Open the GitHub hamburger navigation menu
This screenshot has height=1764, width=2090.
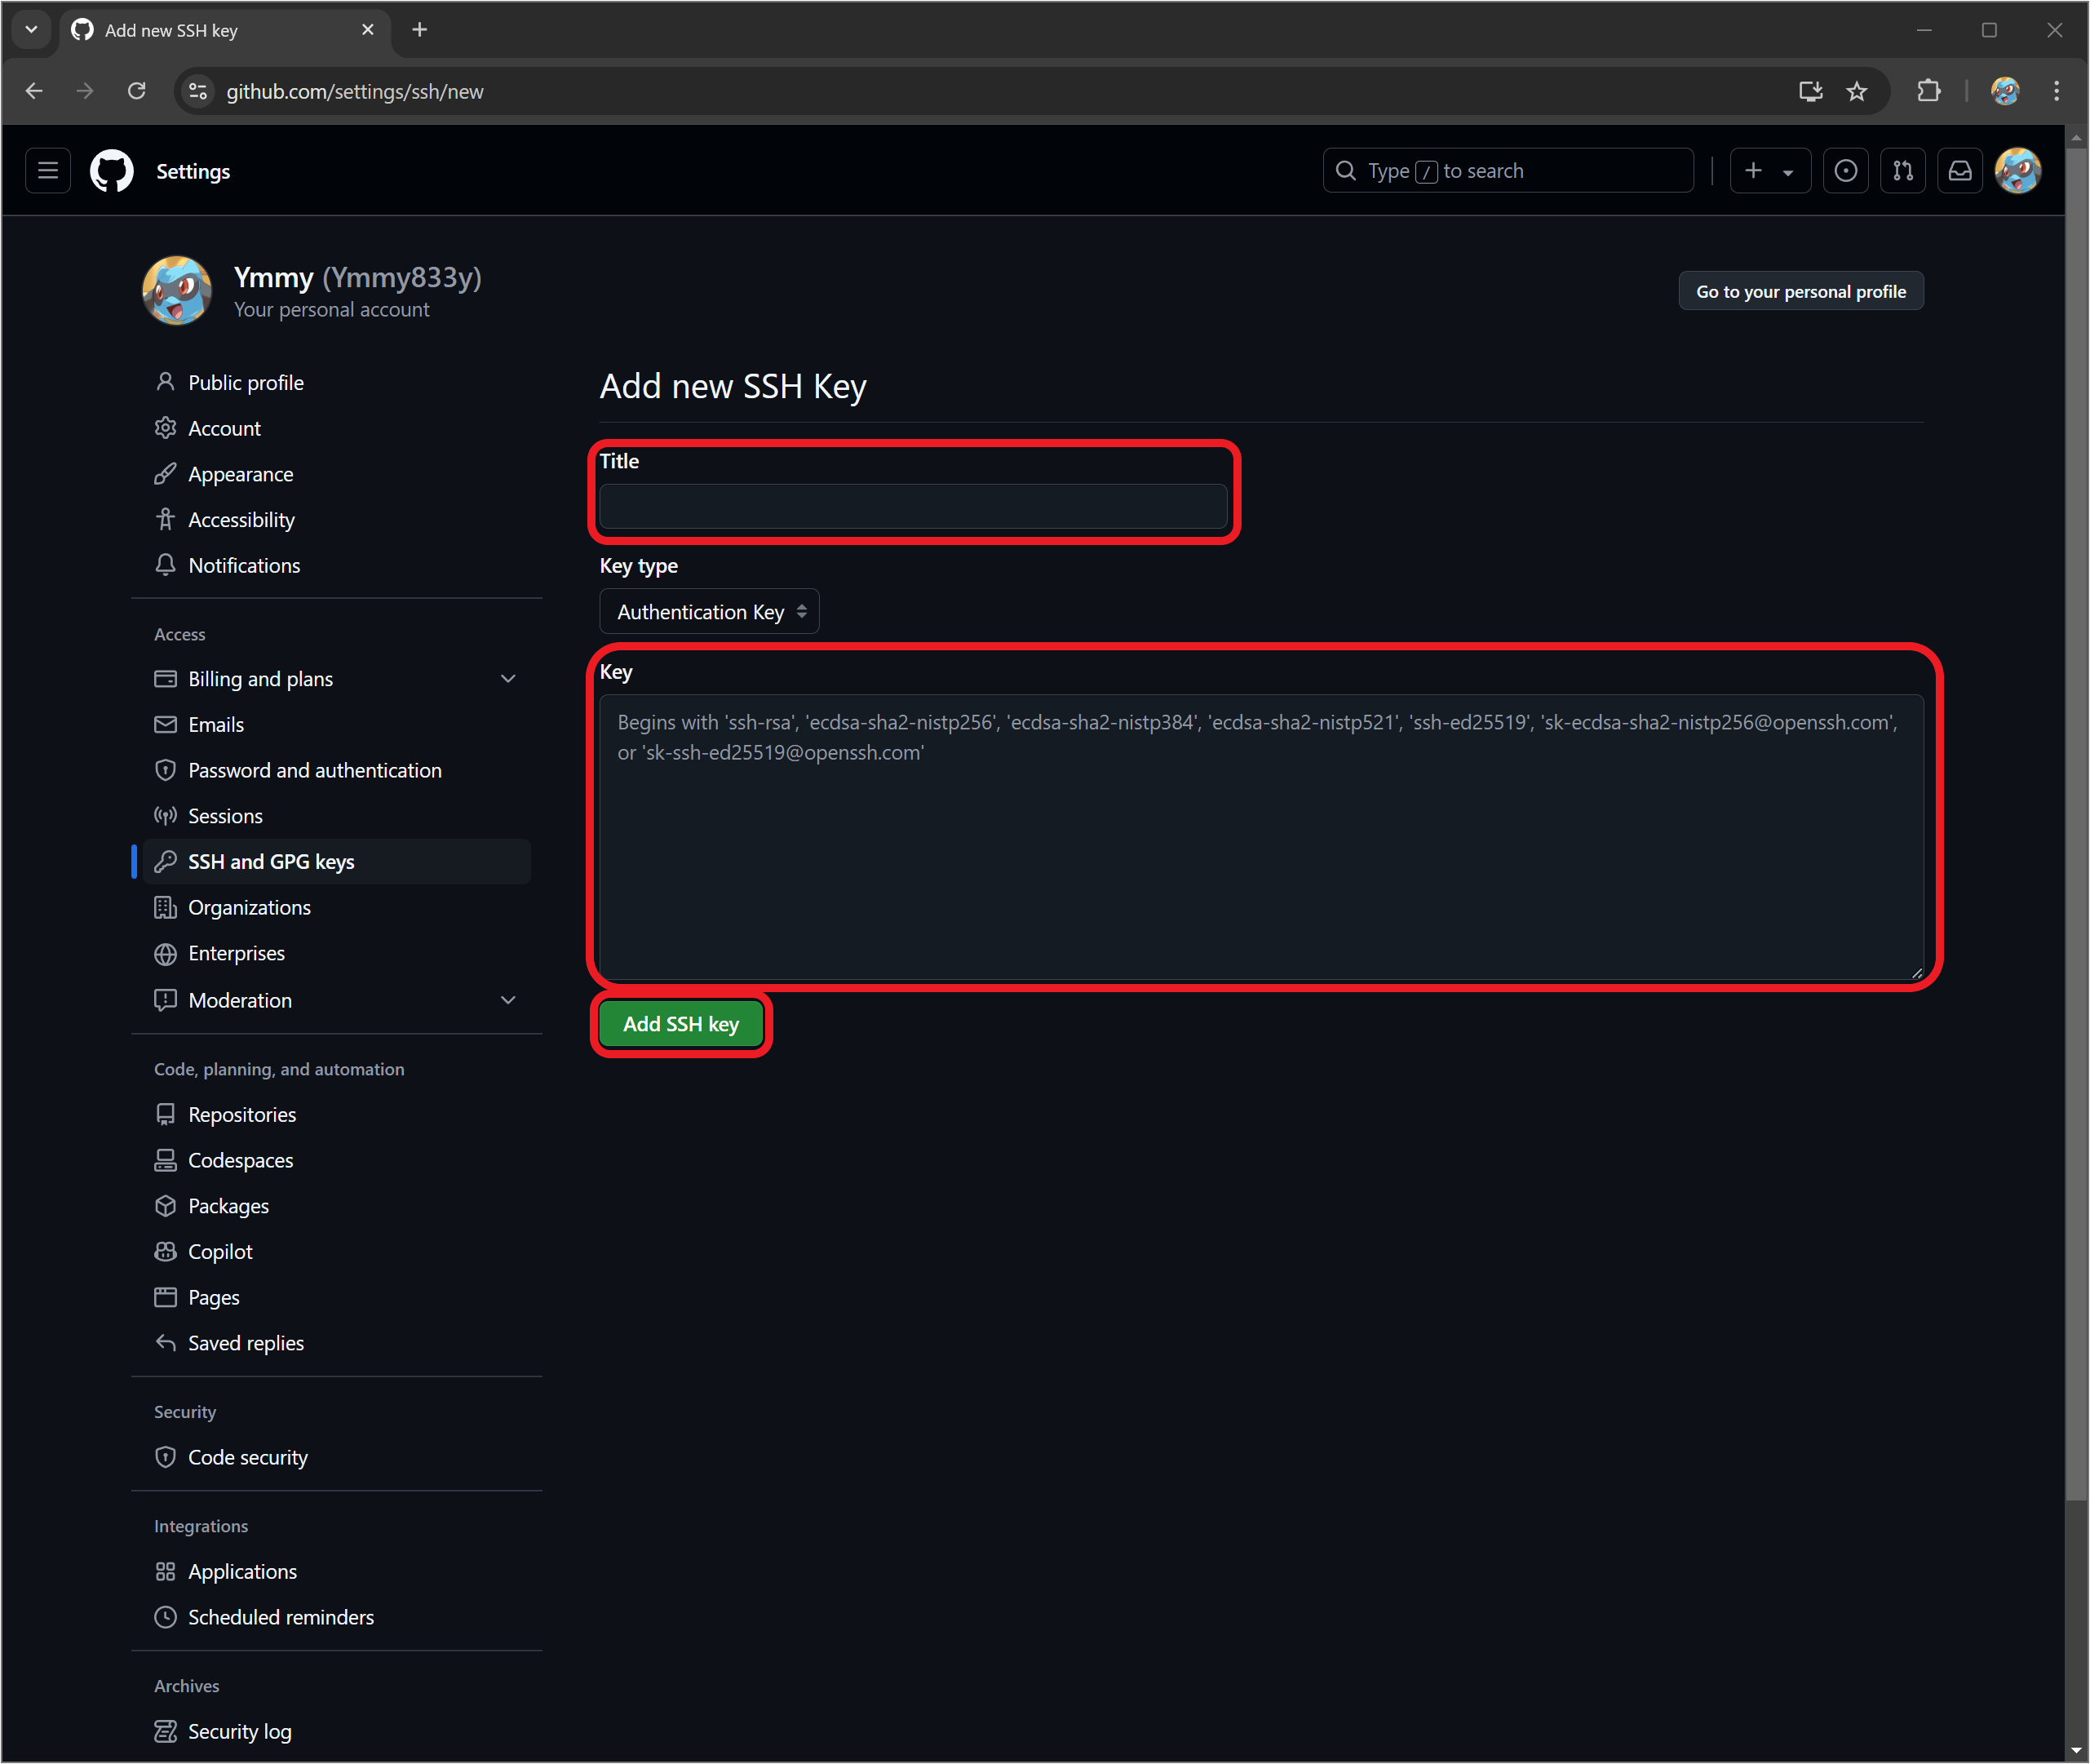coord(47,171)
